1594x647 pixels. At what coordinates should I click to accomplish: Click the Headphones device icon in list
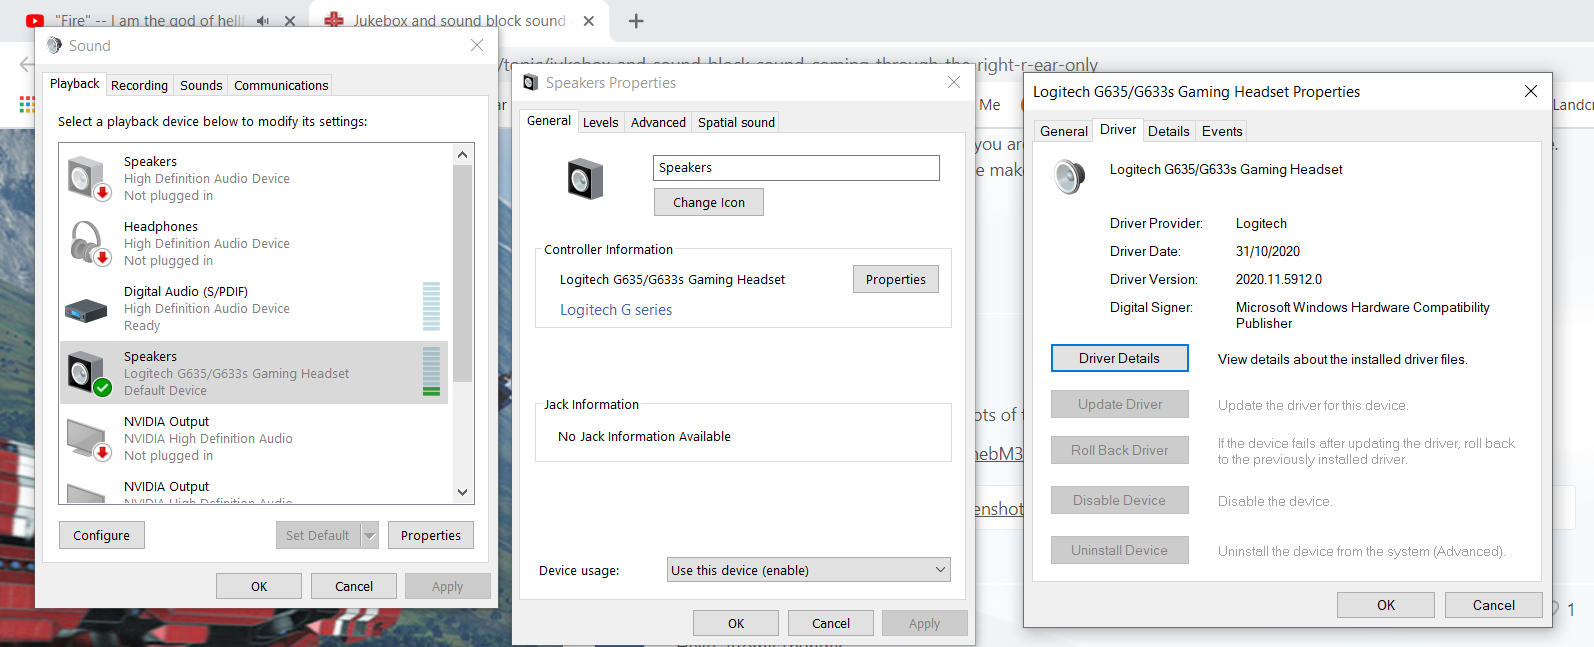[x=87, y=243]
